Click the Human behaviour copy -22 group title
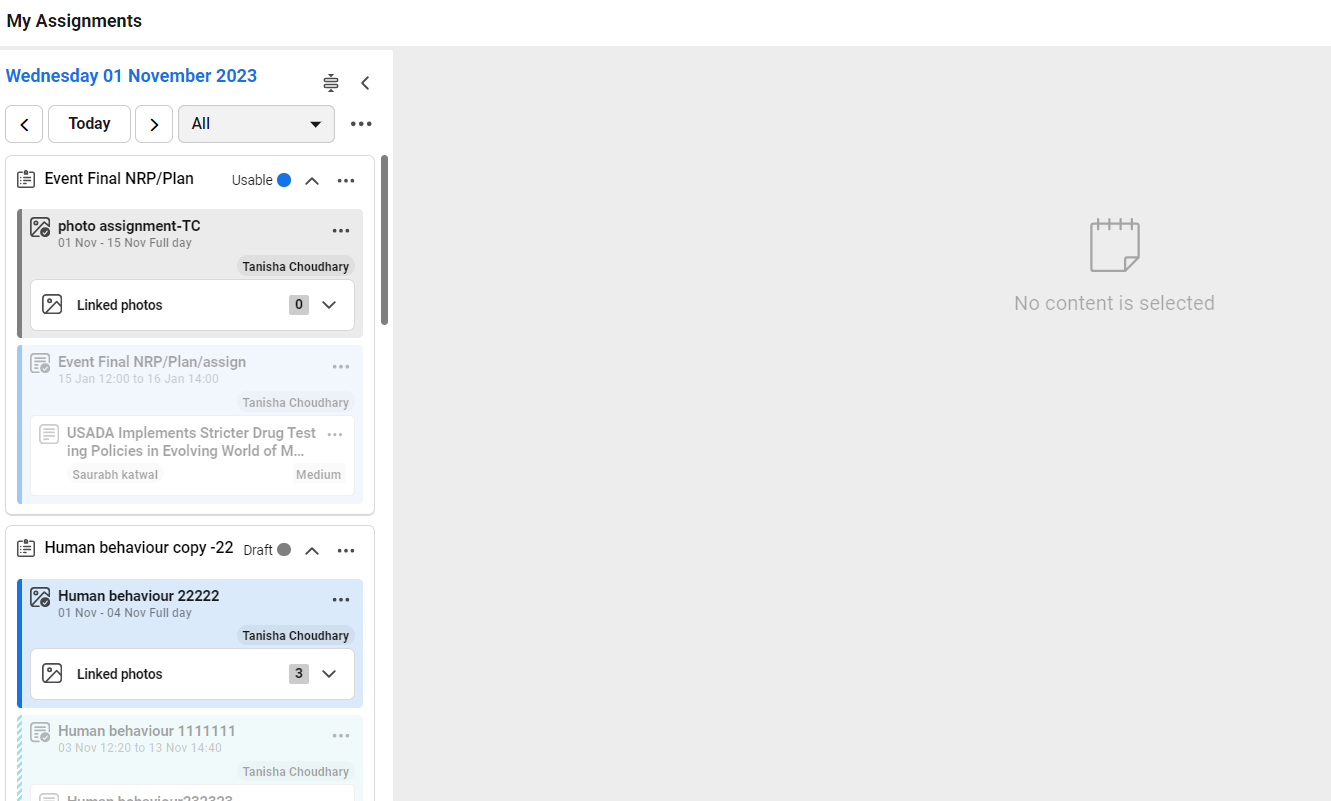Image resolution: width=1331 pixels, height=801 pixels. 139,547
